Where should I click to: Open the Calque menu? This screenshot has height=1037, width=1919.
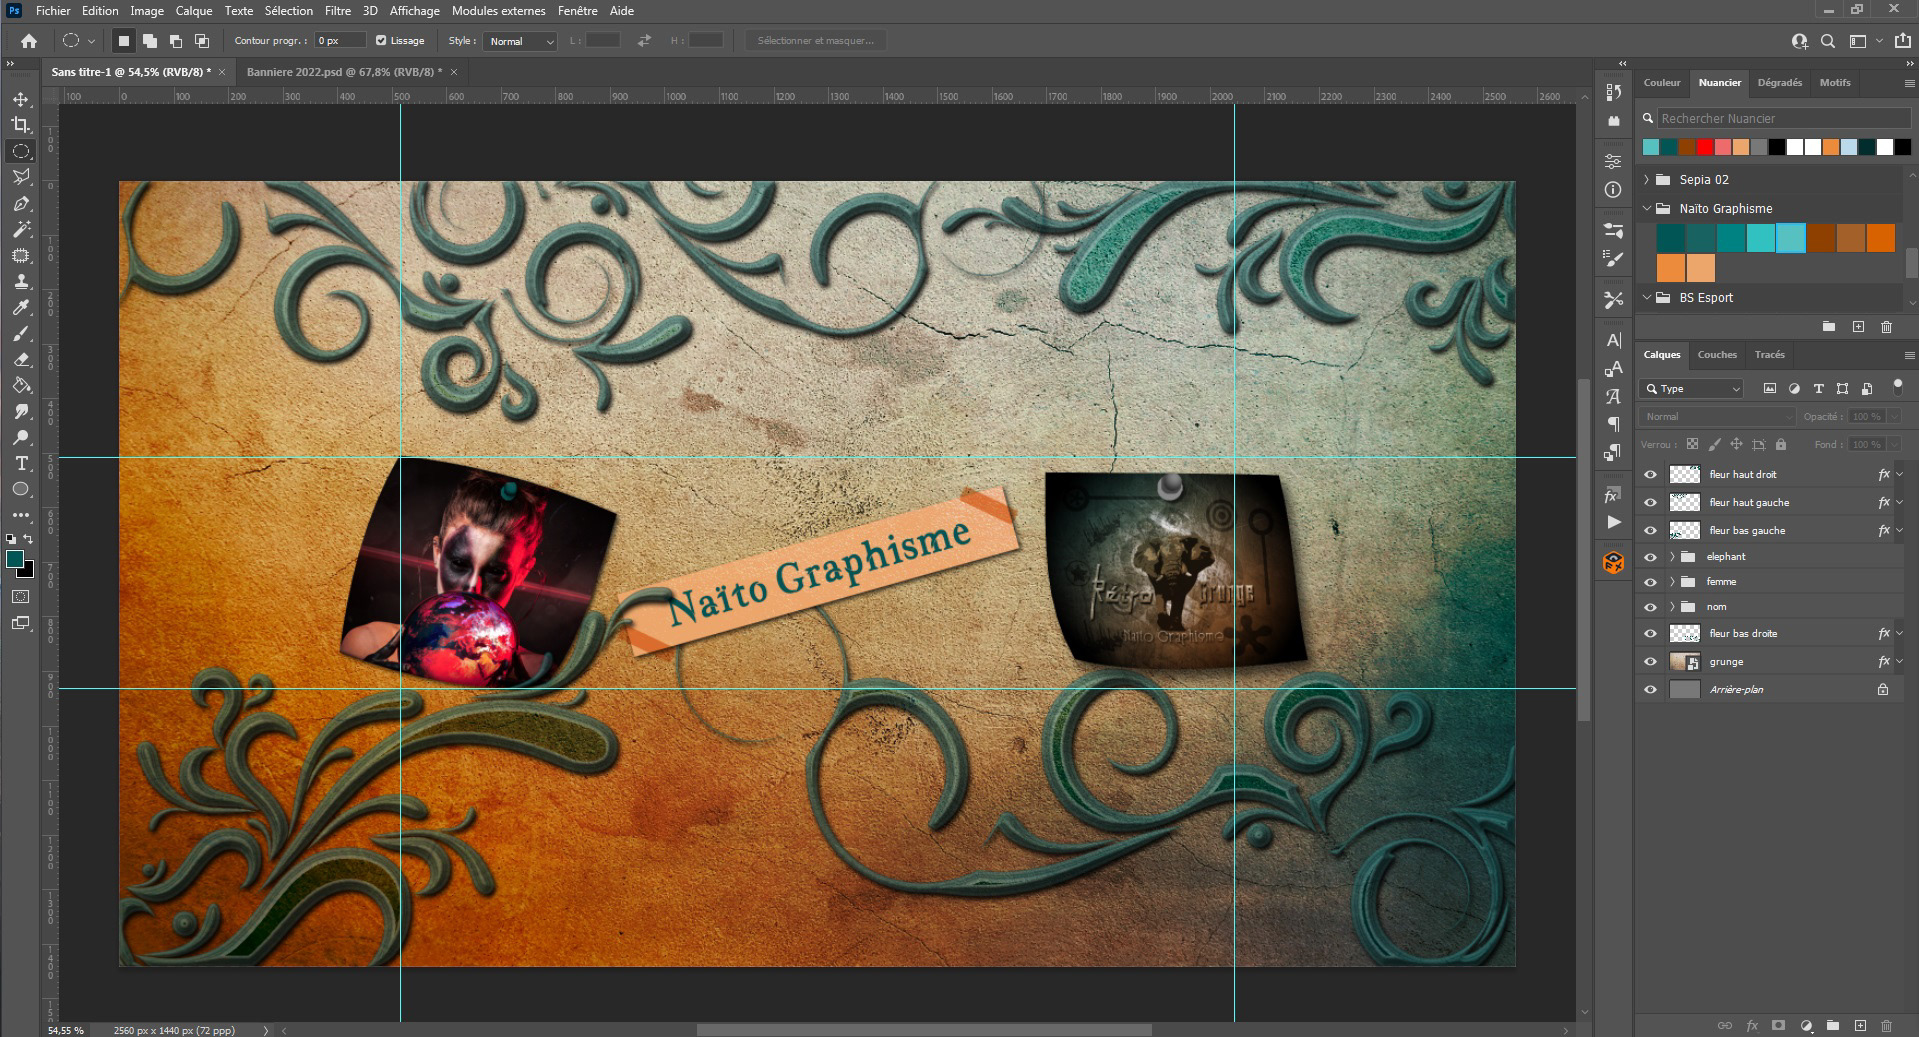pyautogui.click(x=194, y=11)
